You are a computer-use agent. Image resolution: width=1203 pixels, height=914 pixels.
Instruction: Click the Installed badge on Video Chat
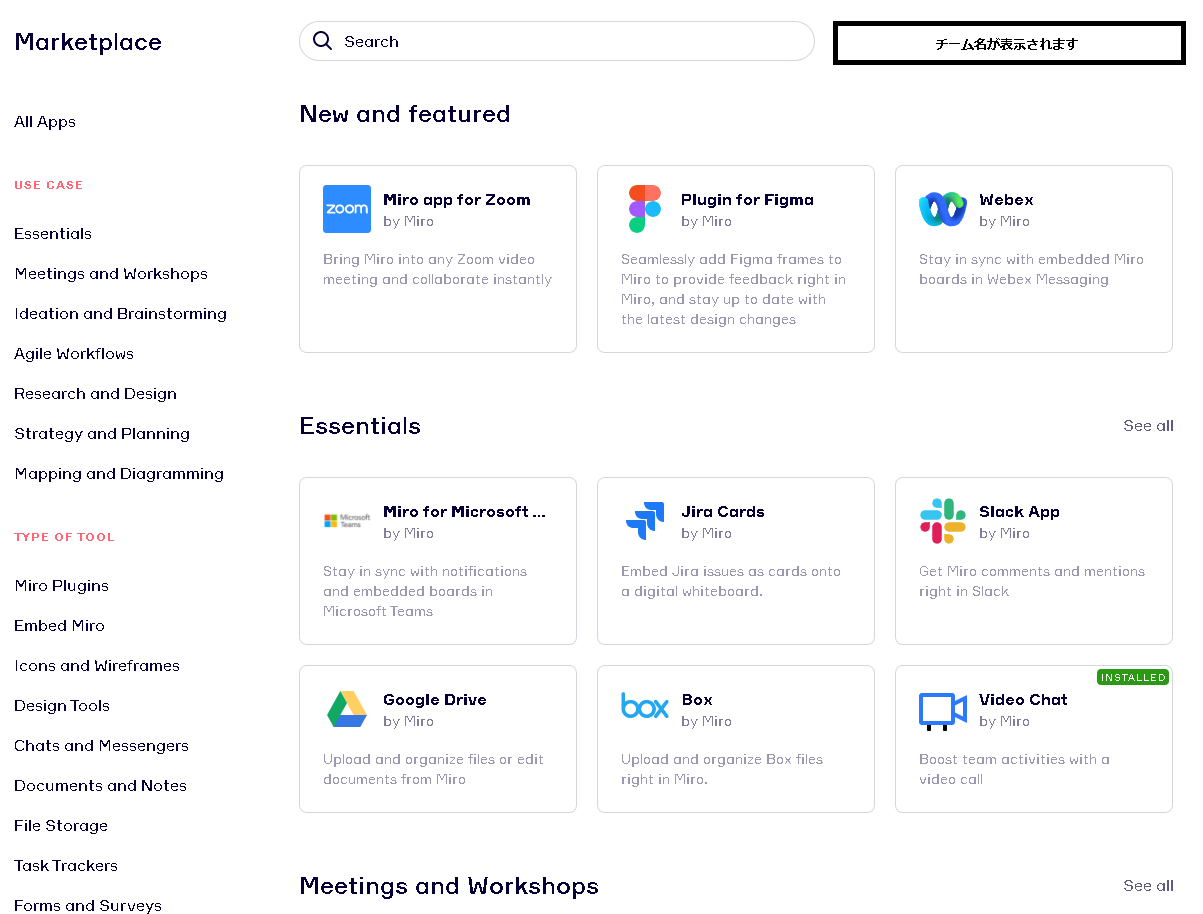coord(1132,677)
